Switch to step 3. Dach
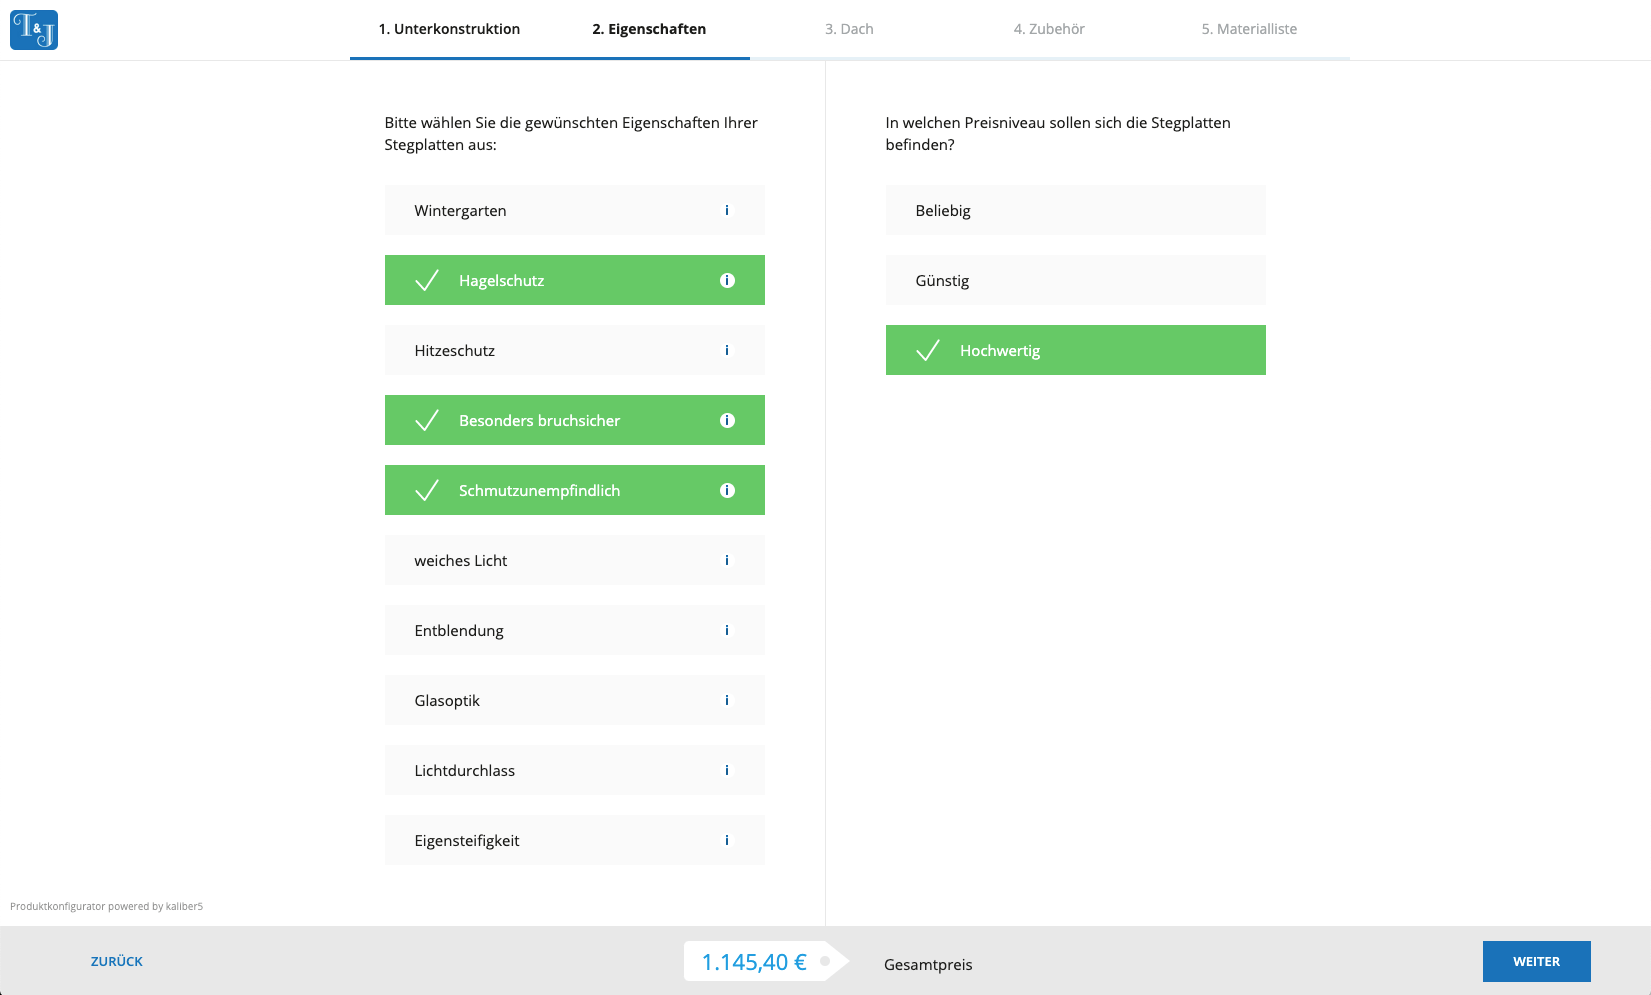The height and width of the screenshot is (995, 1651). (x=849, y=29)
